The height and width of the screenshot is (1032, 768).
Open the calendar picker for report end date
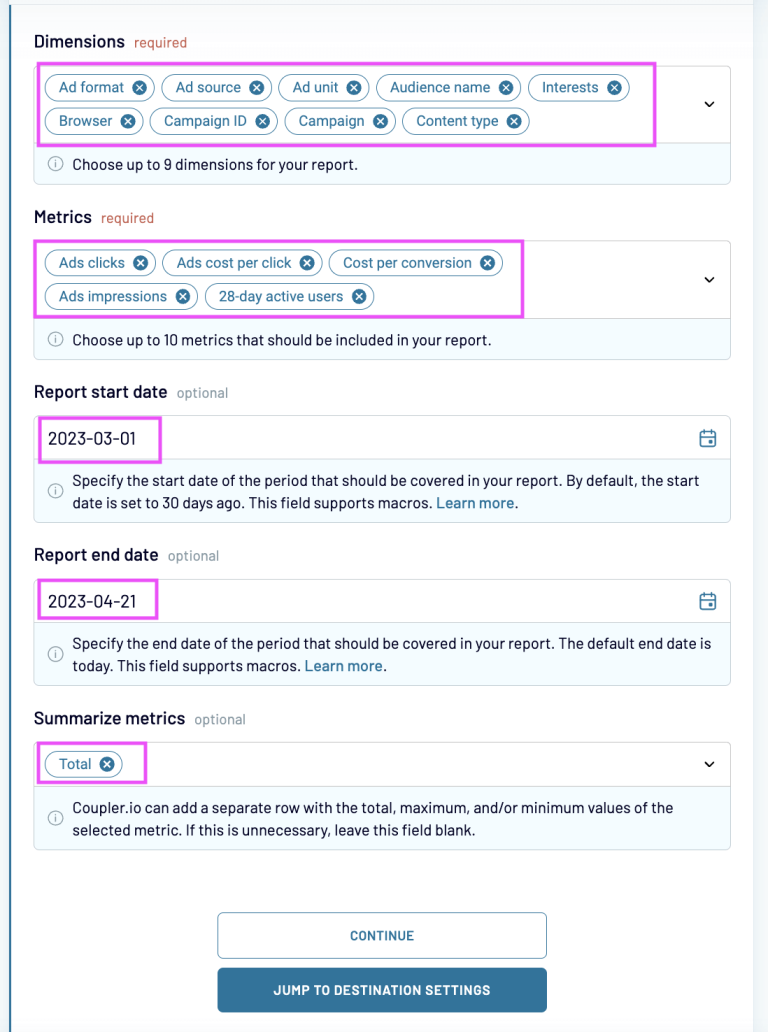click(x=707, y=601)
